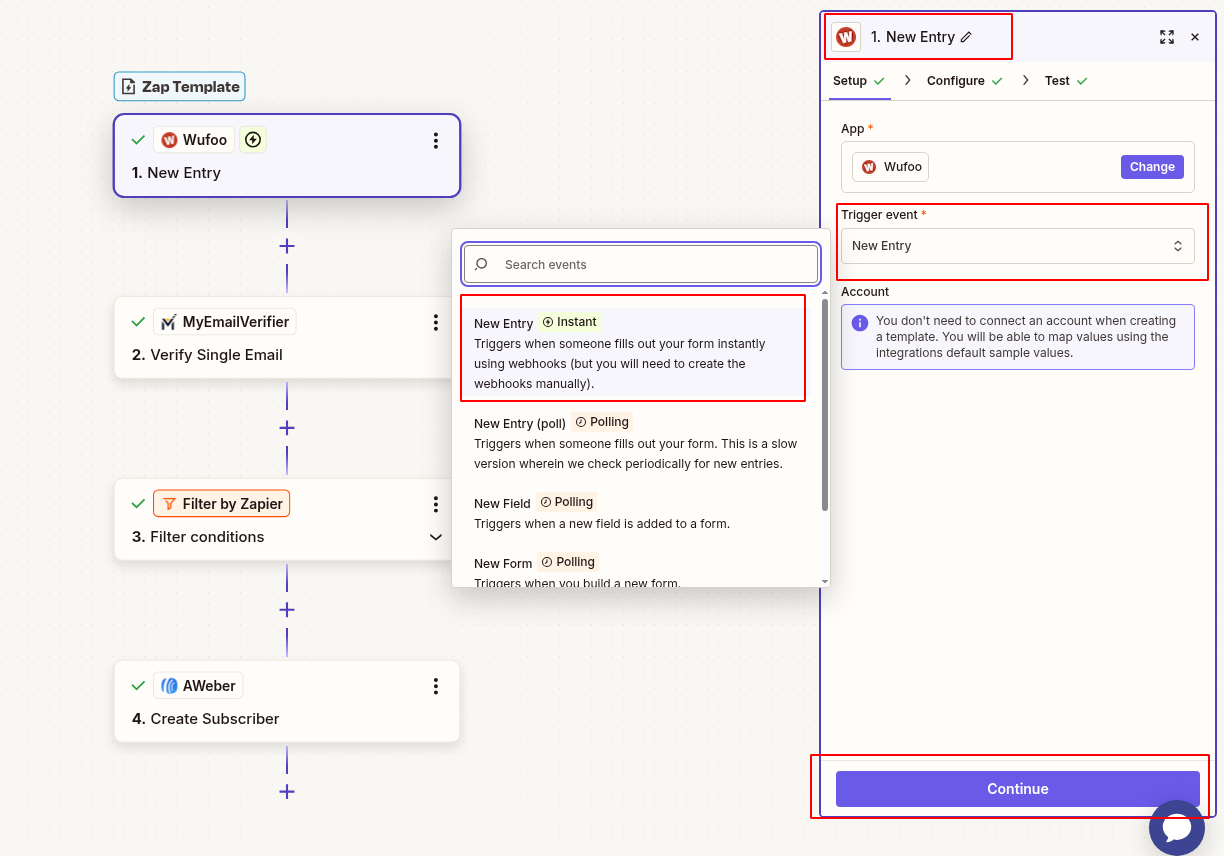Open the Trigger event dropdown
Viewport: 1224px width, 856px height.
pyautogui.click(x=1018, y=245)
